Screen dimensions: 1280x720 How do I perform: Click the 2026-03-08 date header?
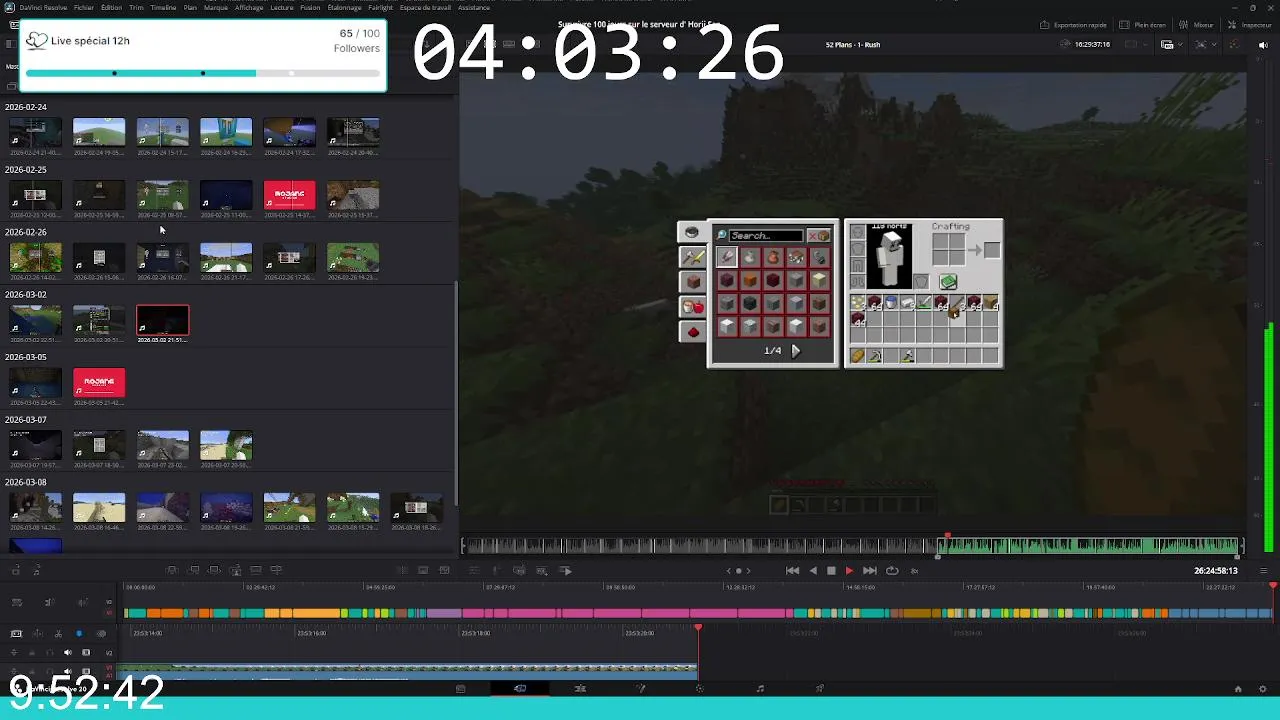[26, 482]
